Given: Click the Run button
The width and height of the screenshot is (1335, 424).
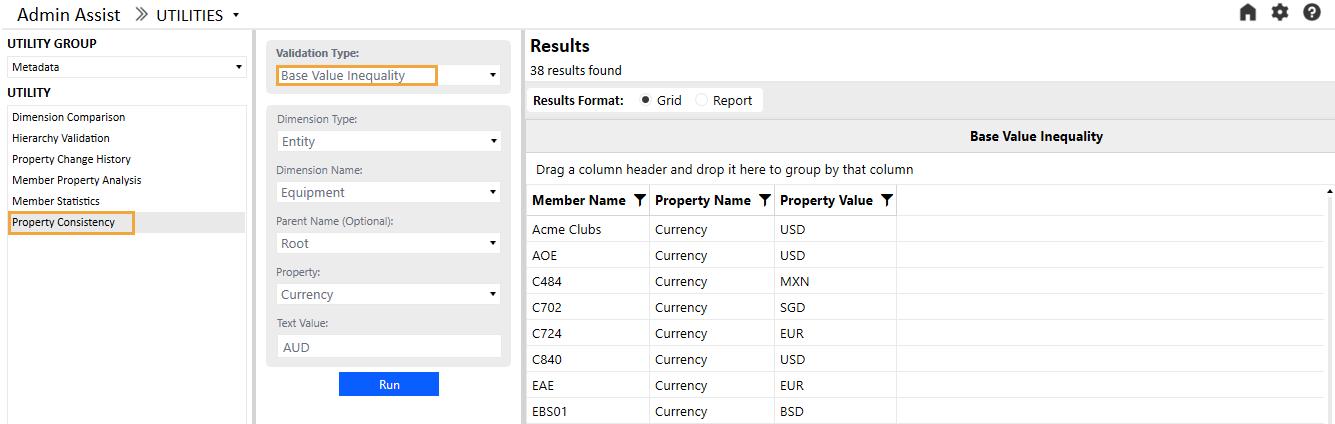Looking at the screenshot, I should tap(389, 385).
